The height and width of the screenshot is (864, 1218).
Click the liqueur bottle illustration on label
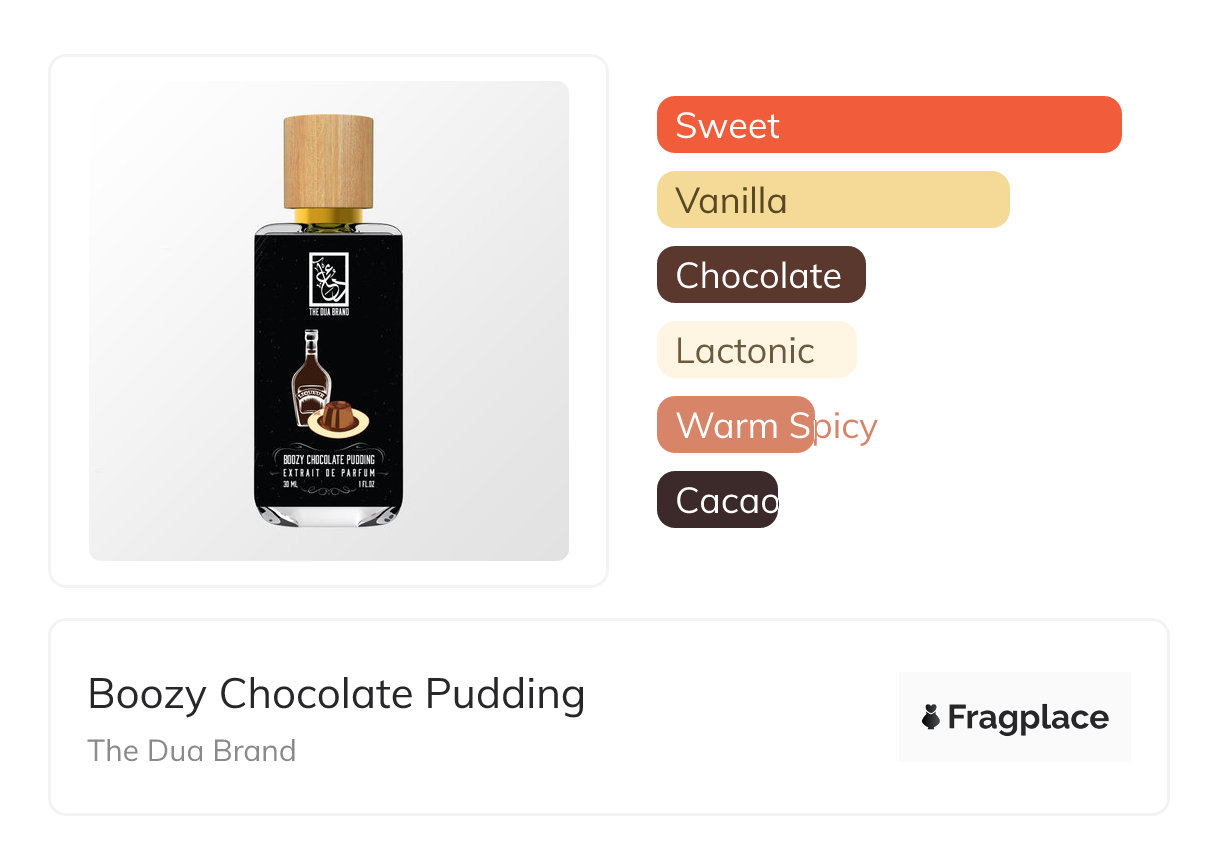(310, 378)
